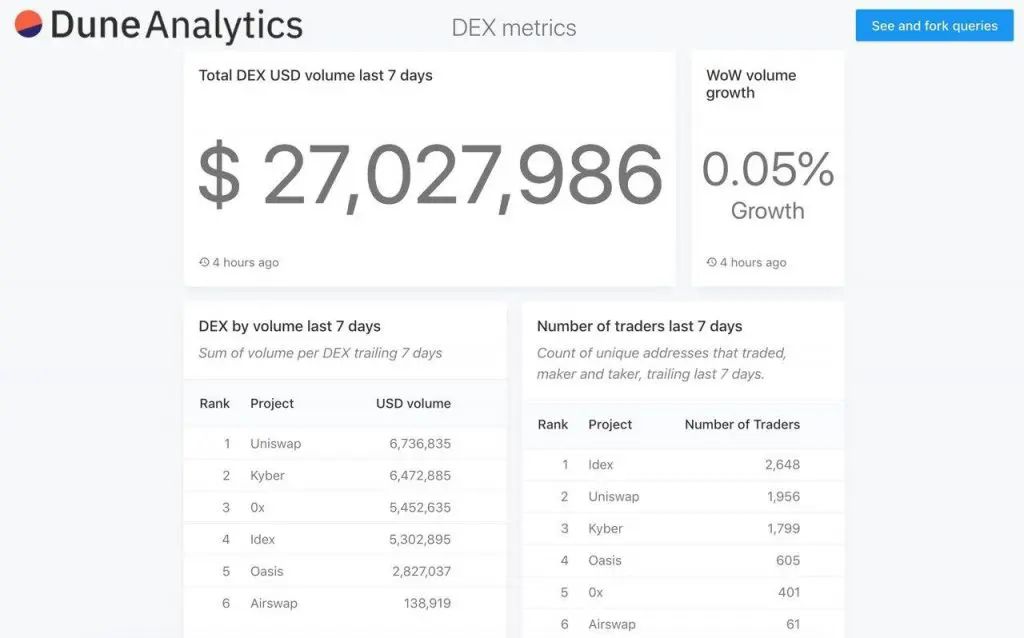1024x638 pixels.
Task: Select Idex in the traders table
Action: coord(601,464)
